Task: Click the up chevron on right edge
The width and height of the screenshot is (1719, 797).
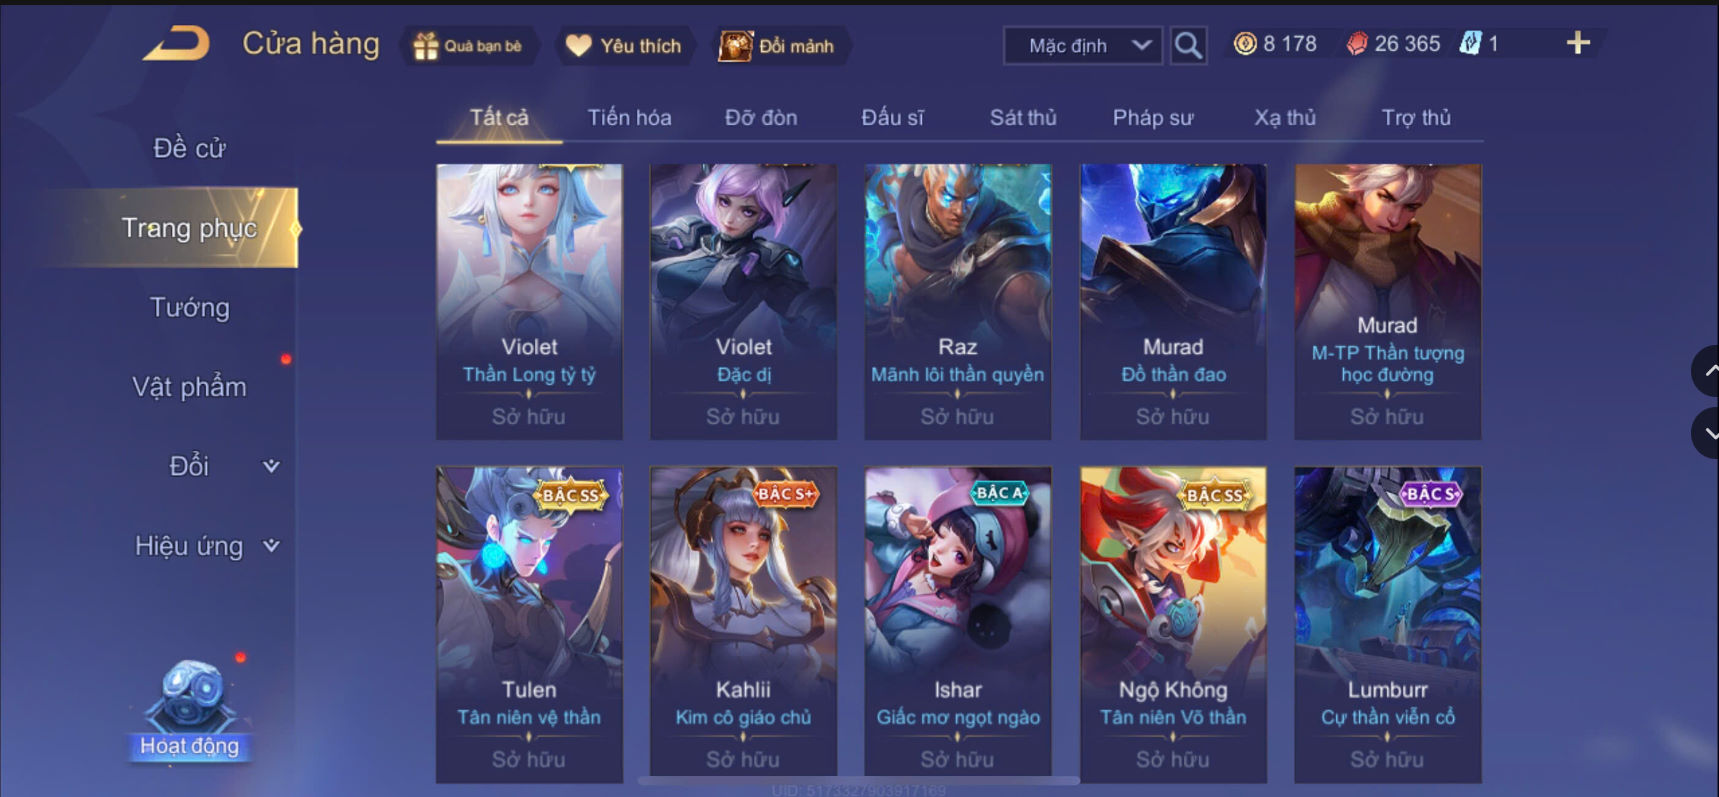Action: click(x=1707, y=371)
